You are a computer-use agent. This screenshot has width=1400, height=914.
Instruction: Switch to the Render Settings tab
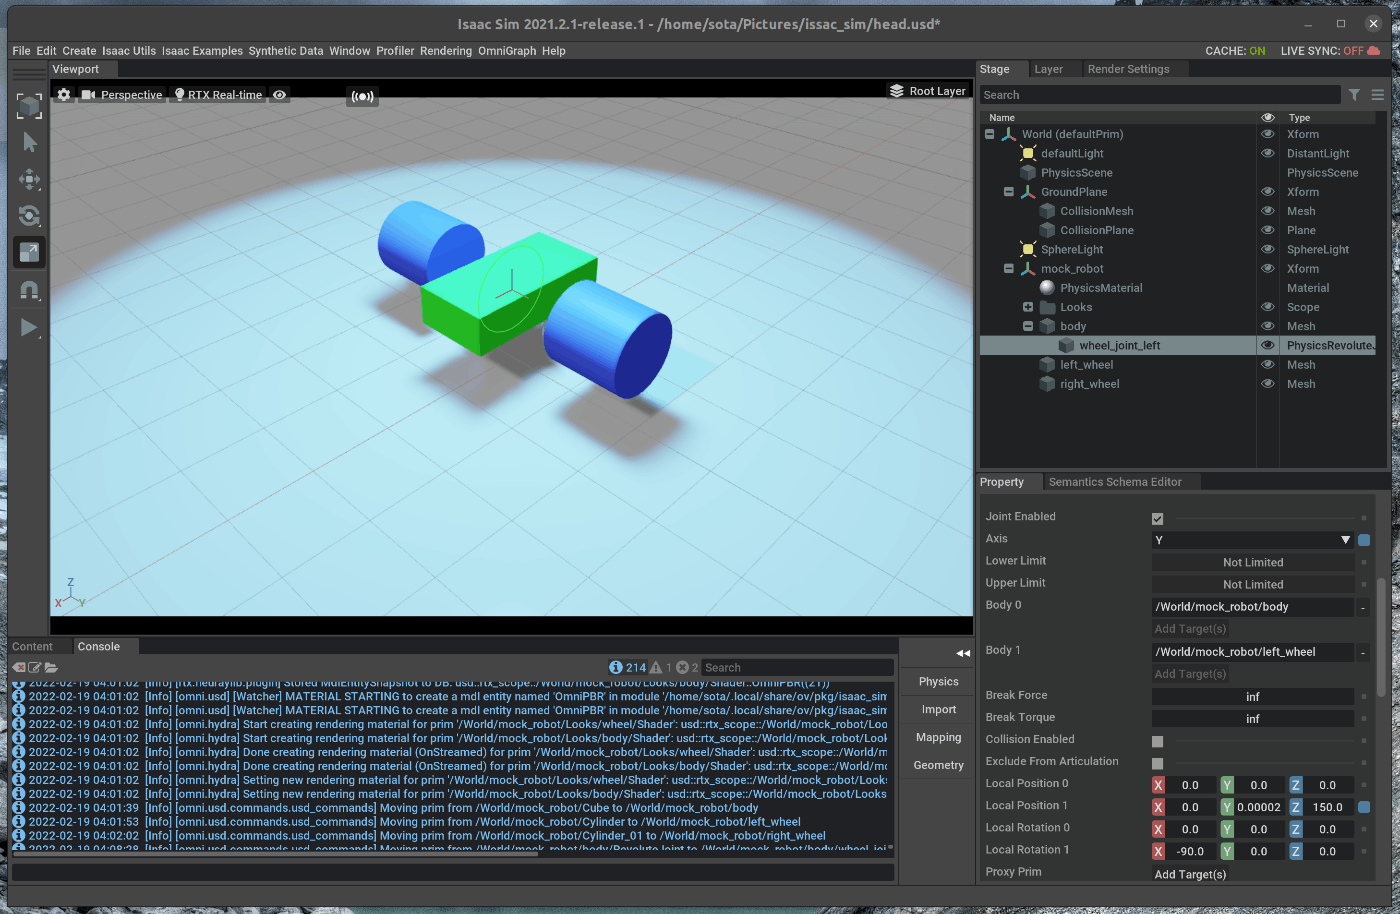coord(1128,69)
